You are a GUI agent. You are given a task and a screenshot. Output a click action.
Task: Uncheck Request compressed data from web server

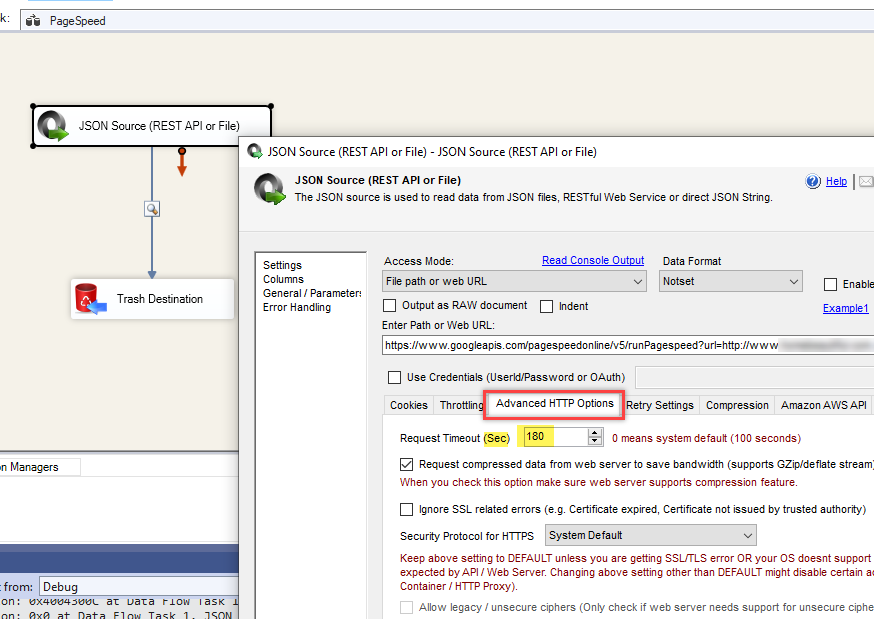[406, 464]
